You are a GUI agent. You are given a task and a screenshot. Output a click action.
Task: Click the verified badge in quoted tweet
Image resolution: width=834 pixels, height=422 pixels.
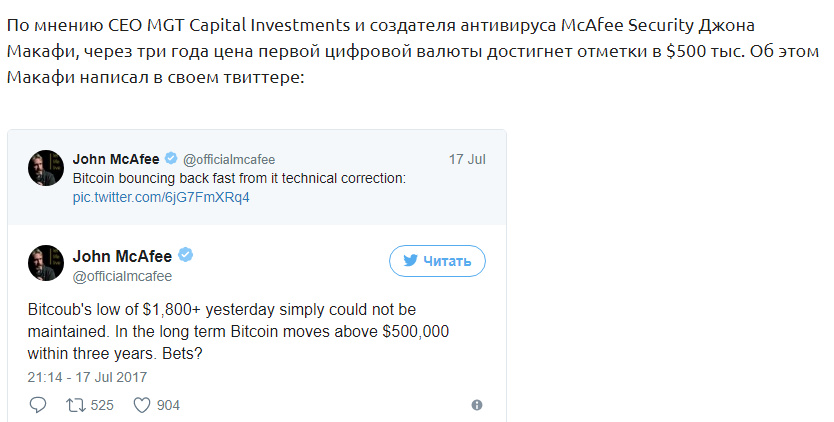point(171,159)
